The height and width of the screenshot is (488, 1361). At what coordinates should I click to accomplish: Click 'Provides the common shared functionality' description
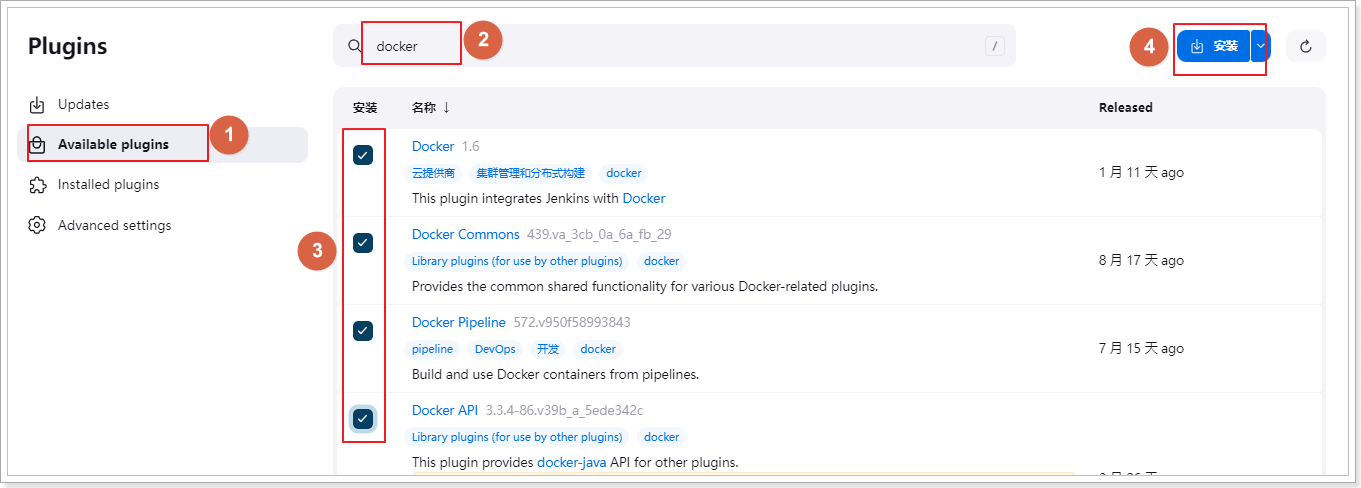click(645, 286)
